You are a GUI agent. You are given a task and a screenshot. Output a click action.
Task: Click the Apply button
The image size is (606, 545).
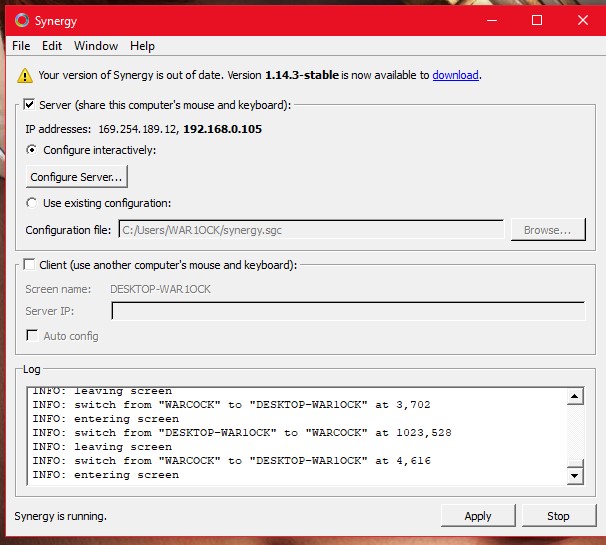coord(478,516)
